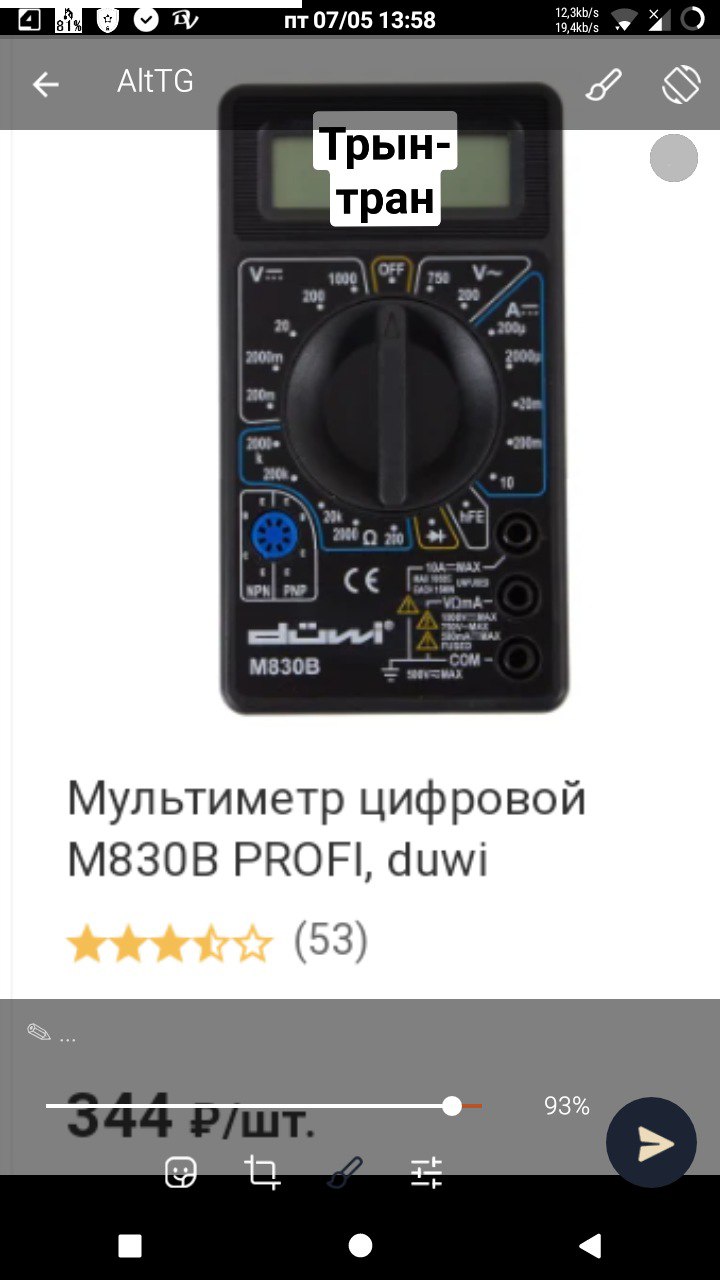
Task: Tap the rotate screen icon
Action: [x=681, y=85]
